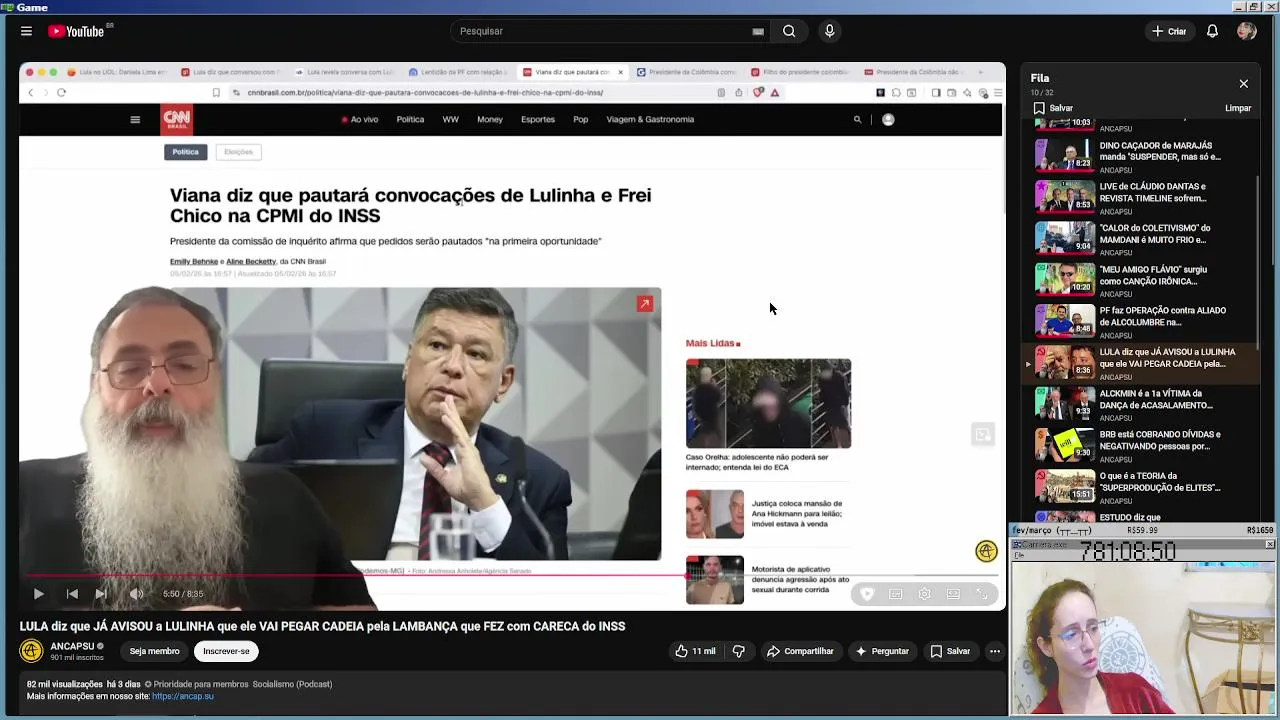Open the account avatar menu

tap(1246, 31)
